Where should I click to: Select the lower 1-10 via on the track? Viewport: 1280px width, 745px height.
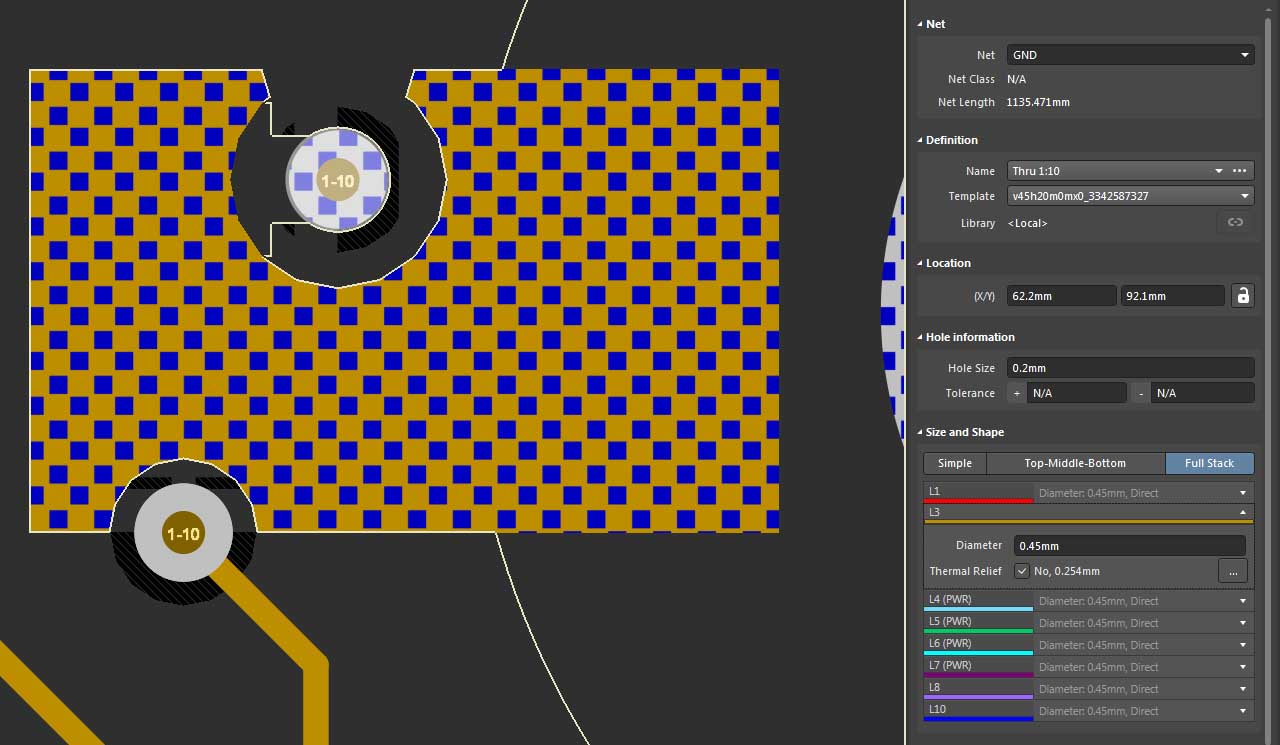point(183,534)
